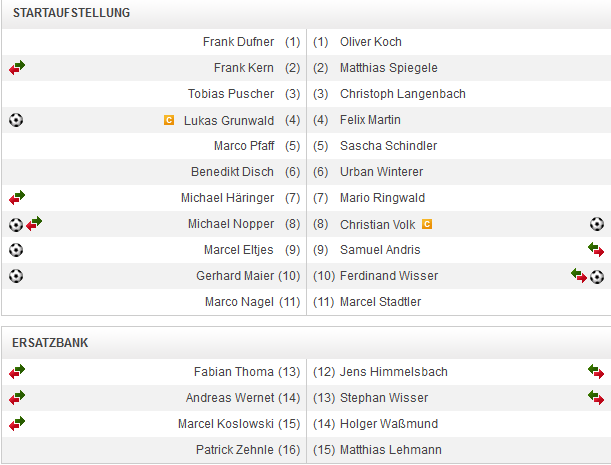The width and height of the screenshot is (611, 465).
Task: Click the substitution arrows beside Marcel Koslowski
Action: pyautogui.click(x=17, y=424)
